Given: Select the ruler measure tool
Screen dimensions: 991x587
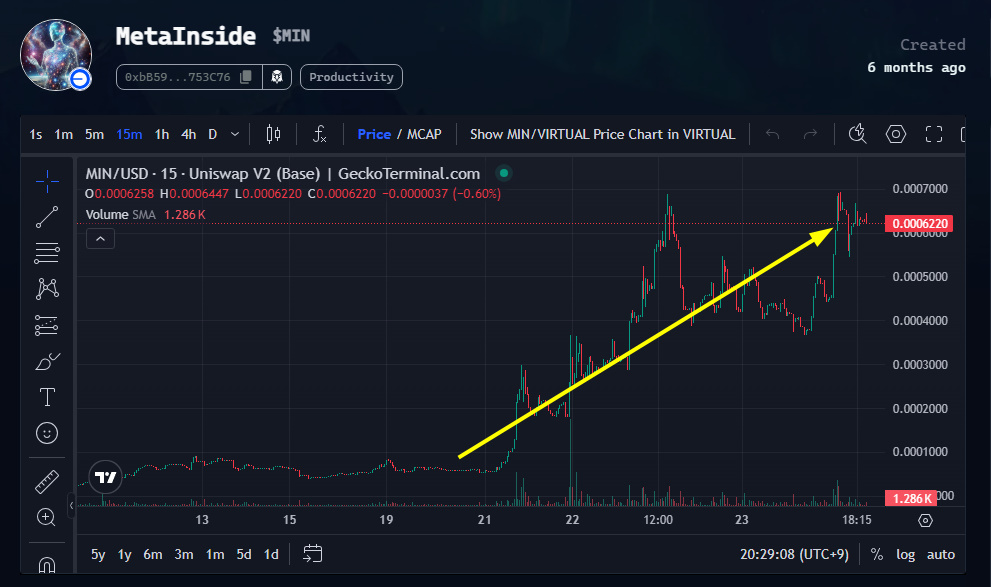Looking at the screenshot, I should point(47,481).
